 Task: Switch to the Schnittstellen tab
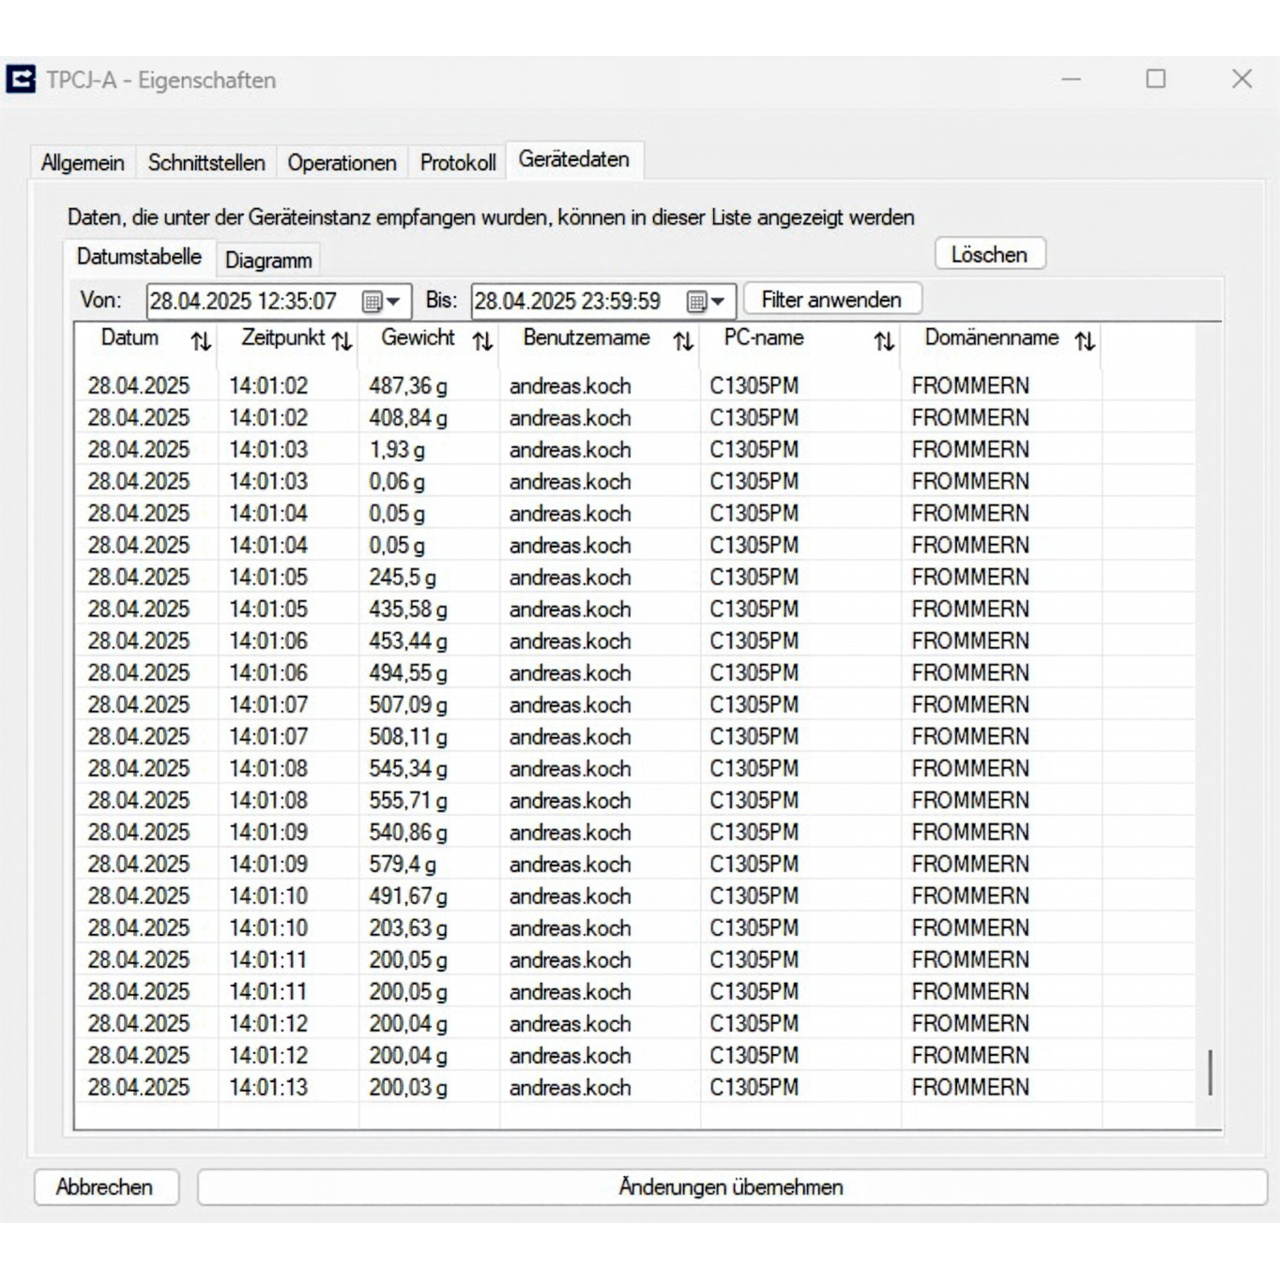click(207, 163)
